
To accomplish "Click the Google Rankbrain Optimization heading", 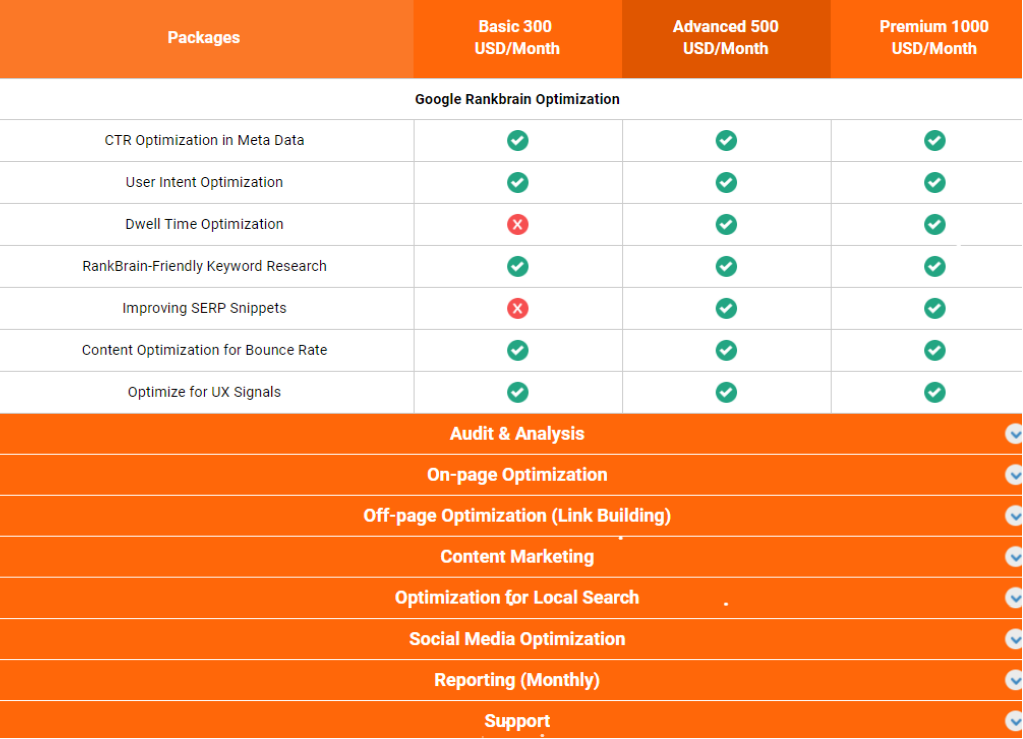I will pos(517,100).
